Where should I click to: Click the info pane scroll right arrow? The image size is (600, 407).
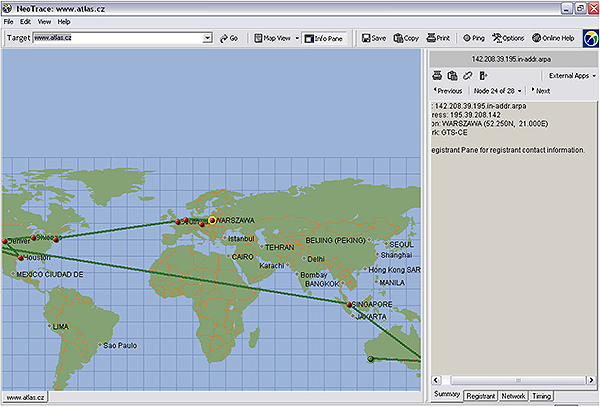click(x=591, y=380)
